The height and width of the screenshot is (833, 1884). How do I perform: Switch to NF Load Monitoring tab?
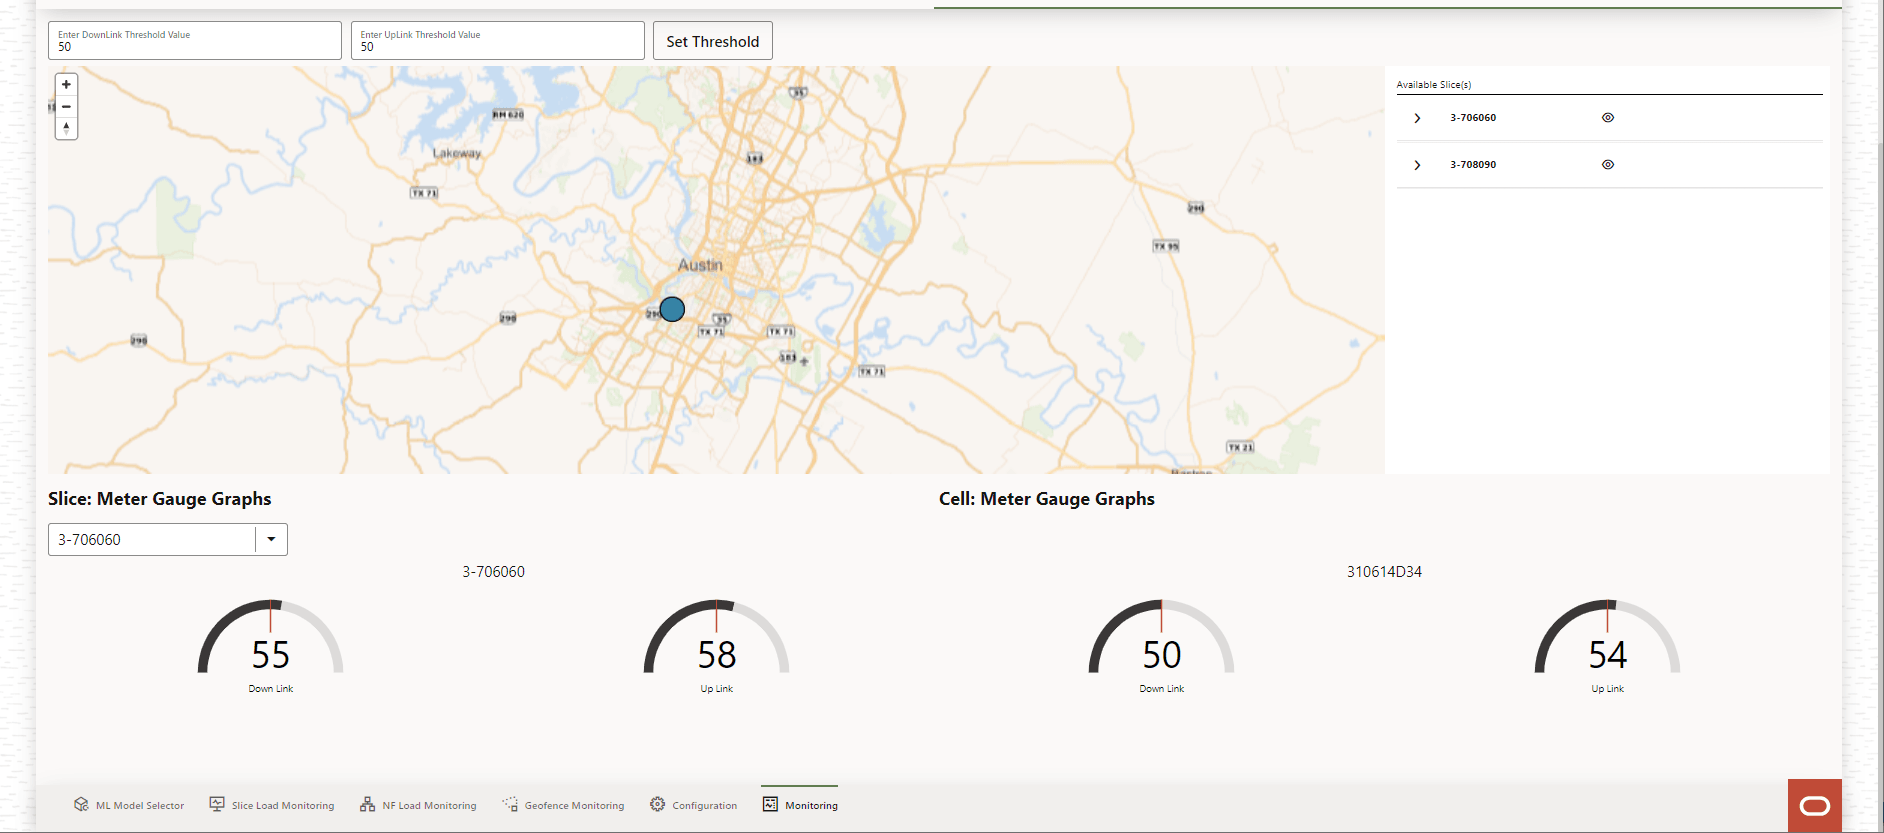(418, 805)
